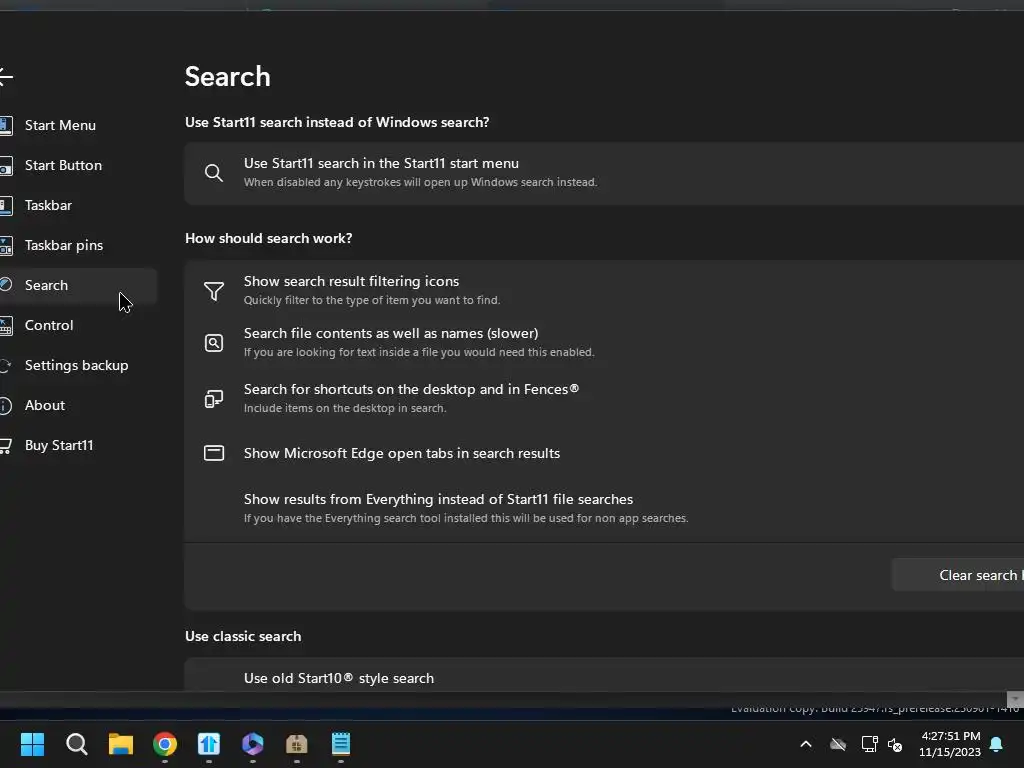Screen dimensions: 1024x768
Task: Open taskbar Search magnifier
Action: point(76,744)
